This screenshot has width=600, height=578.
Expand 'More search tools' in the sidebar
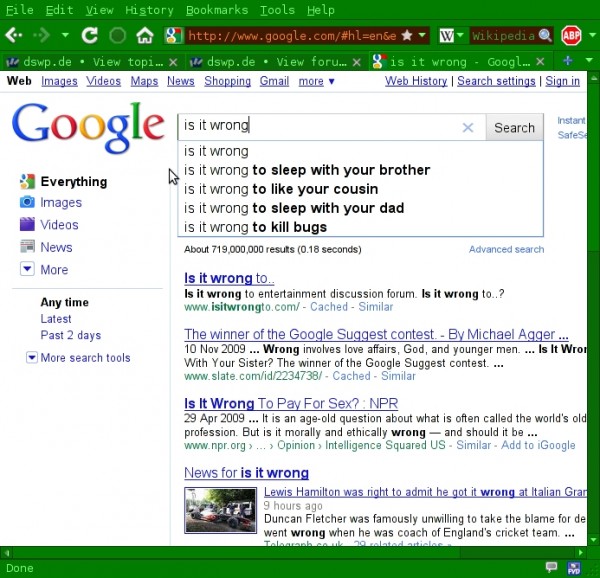tap(84, 358)
